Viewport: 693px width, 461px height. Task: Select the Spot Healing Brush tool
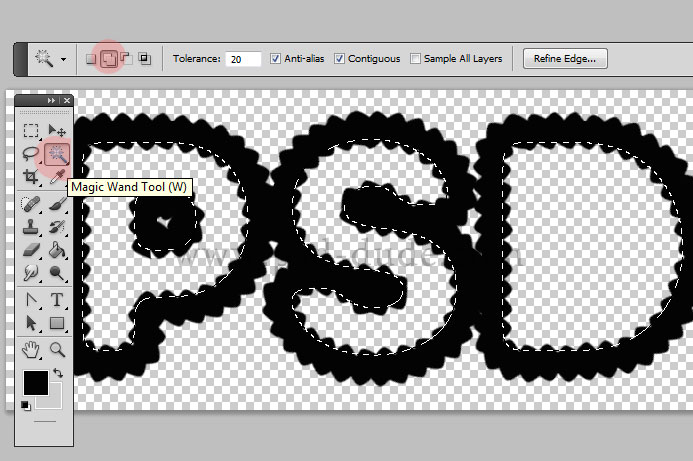tap(30, 204)
